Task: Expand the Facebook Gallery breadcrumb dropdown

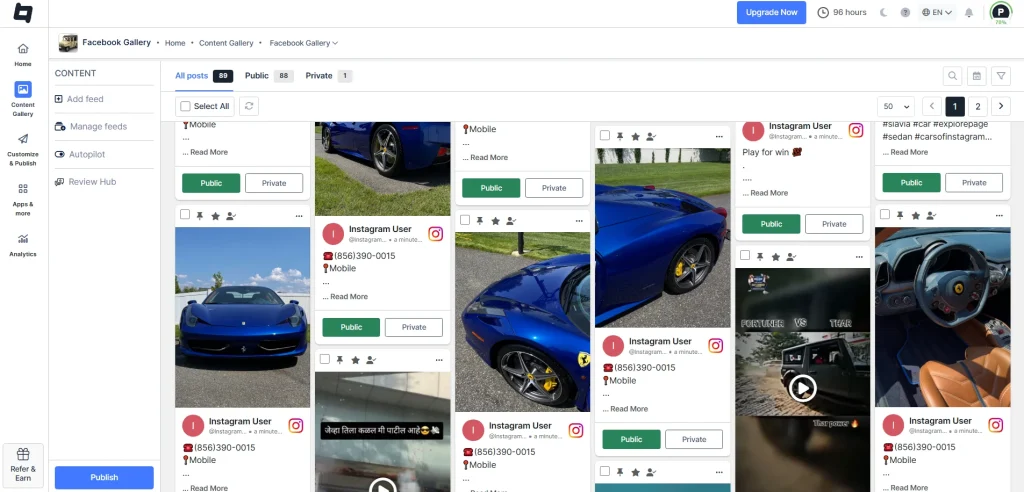Action: [x=304, y=43]
